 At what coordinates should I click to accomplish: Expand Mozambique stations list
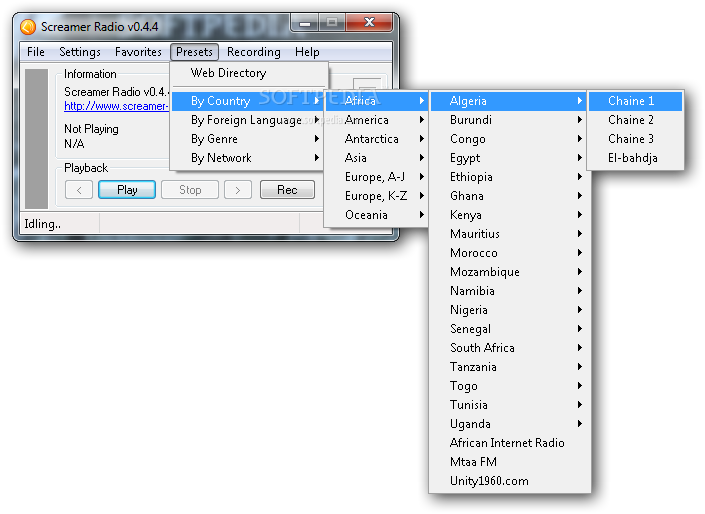pyautogui.click(x=509, y=272)
